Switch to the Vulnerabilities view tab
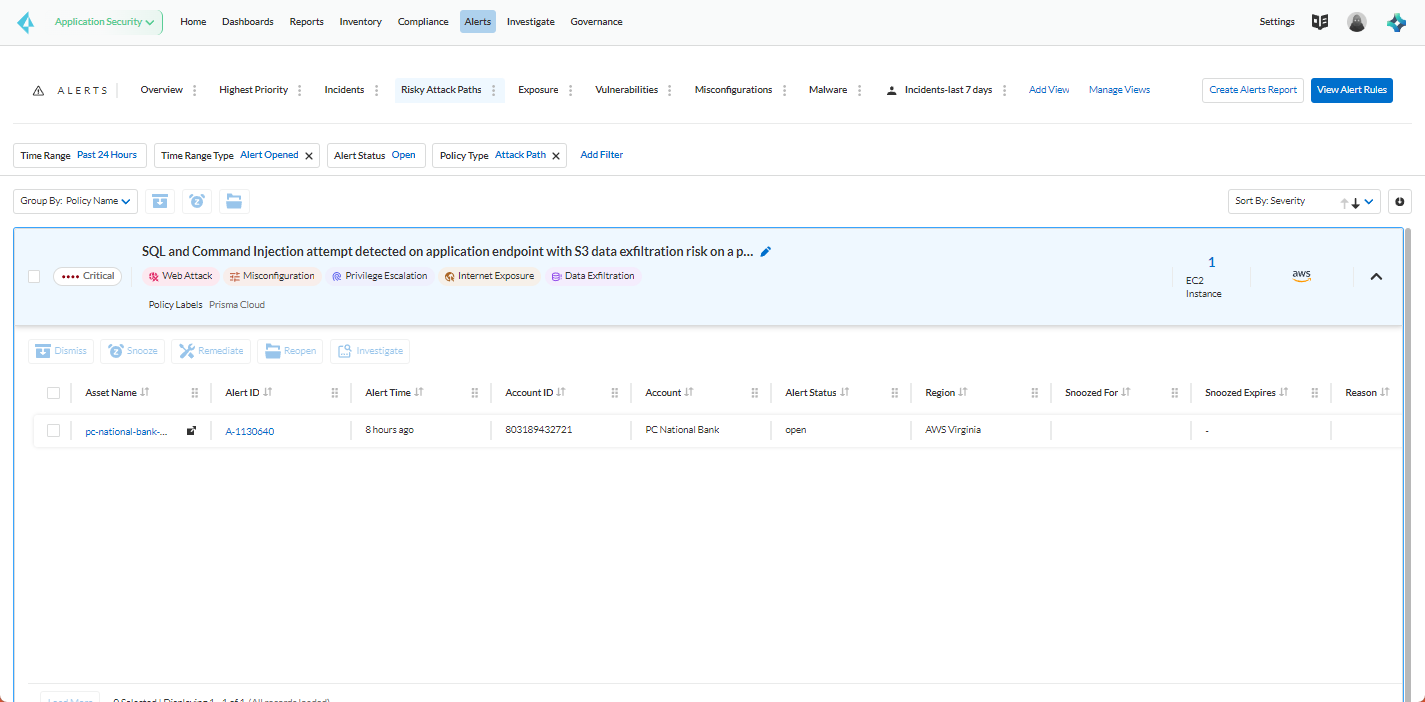The image size is (1425, 702). 627,90
